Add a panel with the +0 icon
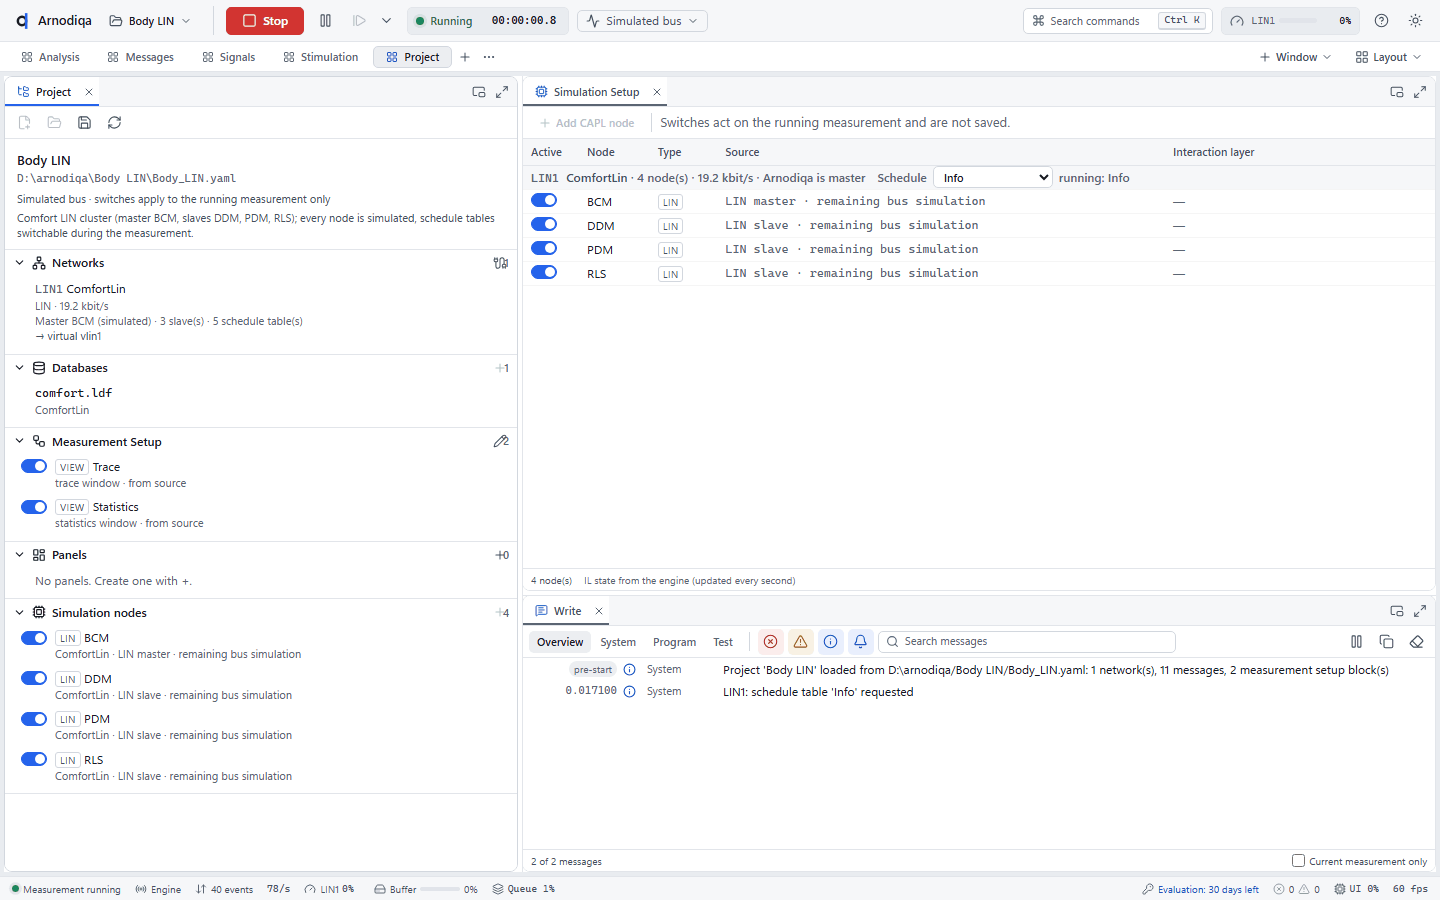This screenshot has width=1440, height=900. coord(502,555)
